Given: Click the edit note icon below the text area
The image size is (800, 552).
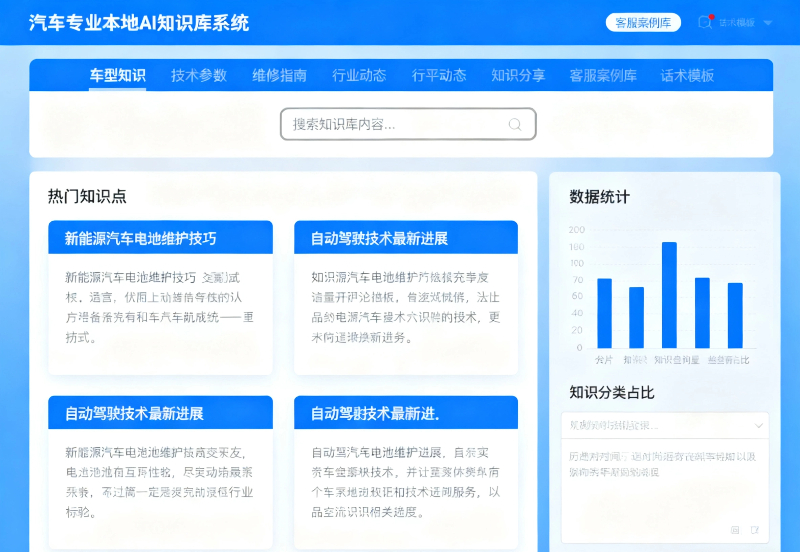Looking at the screenshot, I should 755,530.
